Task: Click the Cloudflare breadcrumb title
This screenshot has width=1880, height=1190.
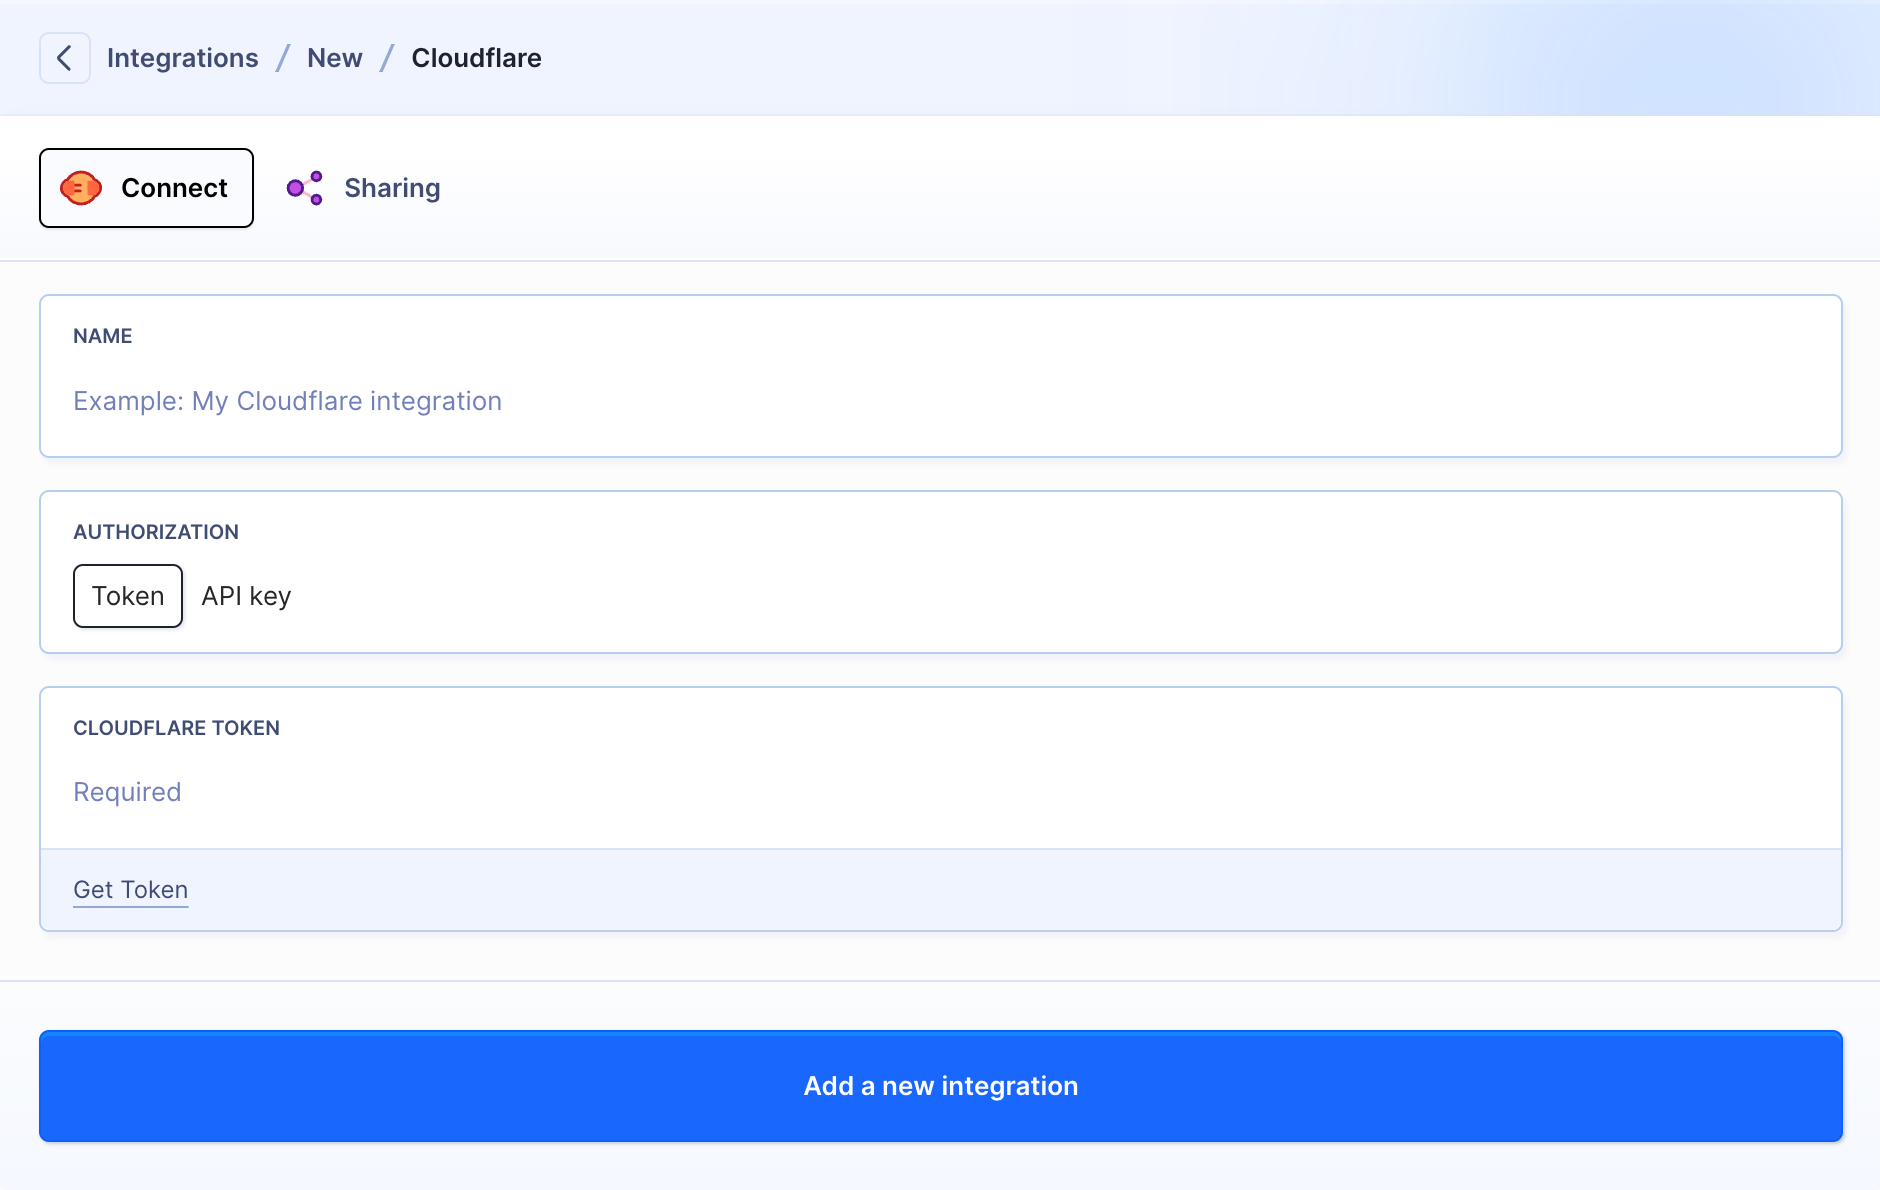Action: (x=477, y=58)
